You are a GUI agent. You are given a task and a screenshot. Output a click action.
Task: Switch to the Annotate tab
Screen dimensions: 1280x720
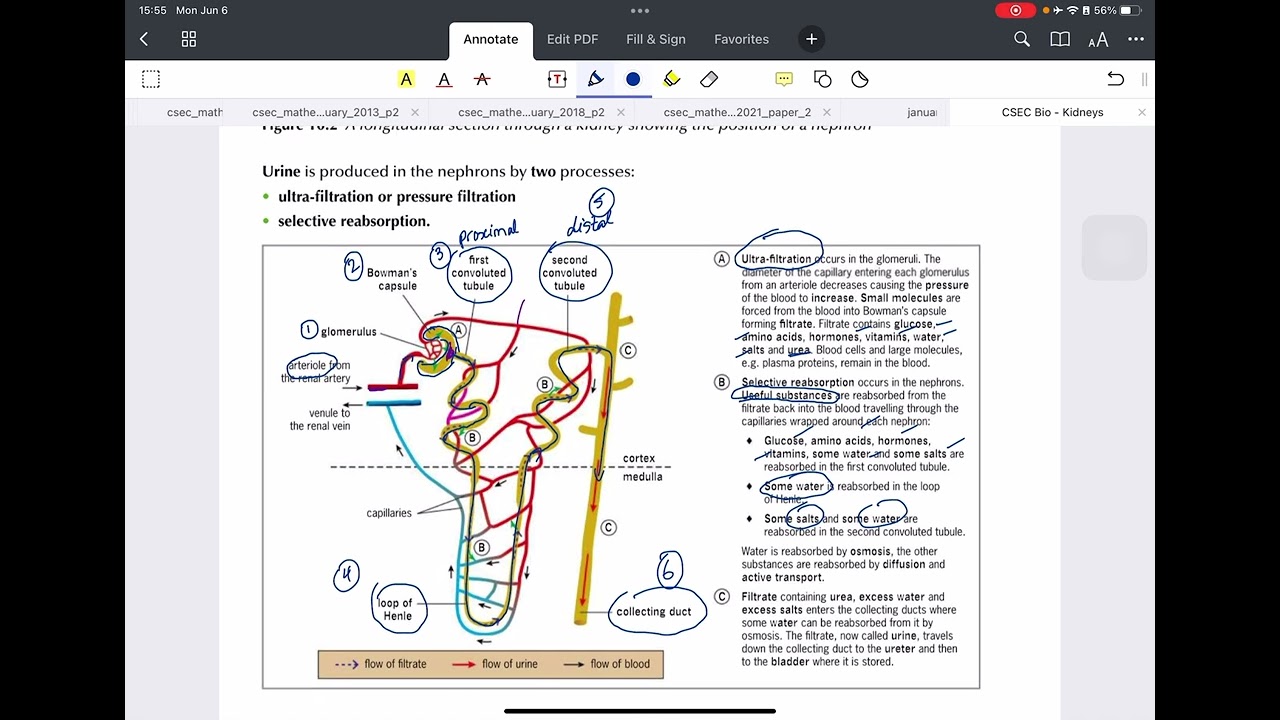pos(491,39)
